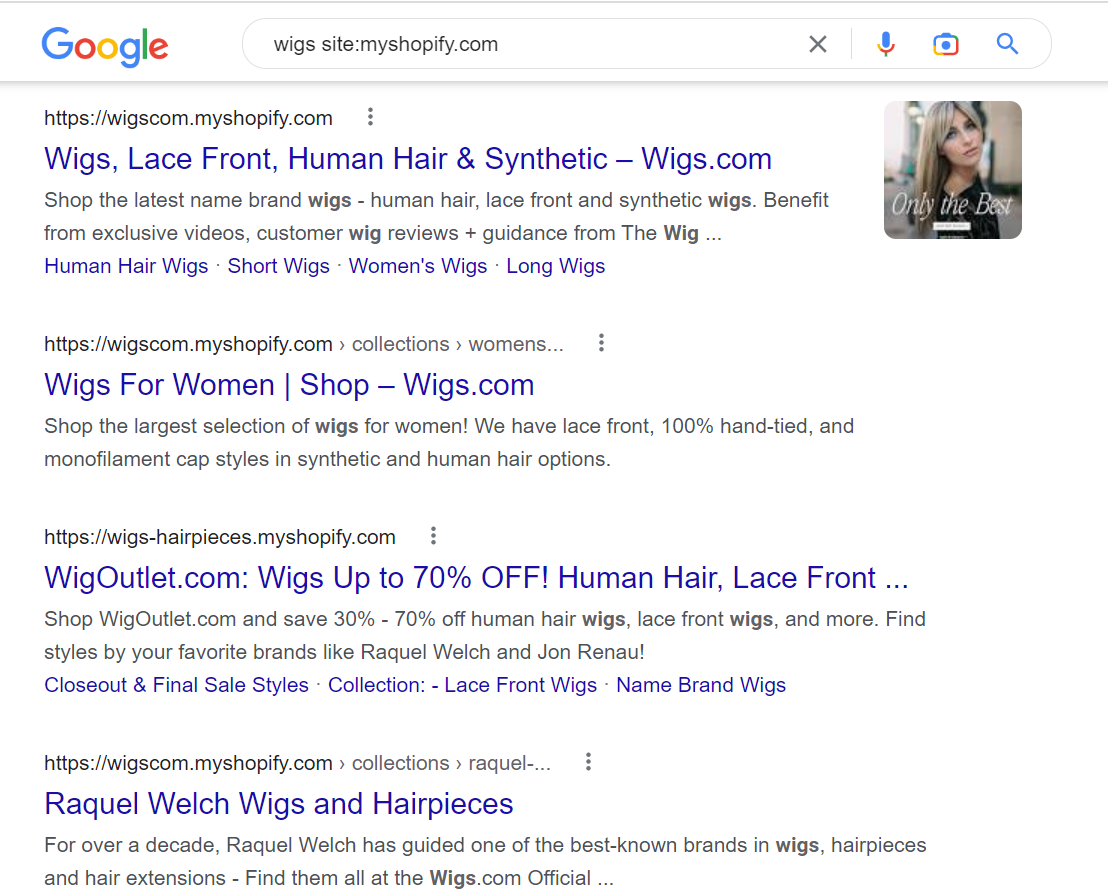1108x889 pixels.
Task: Open options menu for wigs-hairpieces.myshopify.com result
Action: (x=433, y=536)
